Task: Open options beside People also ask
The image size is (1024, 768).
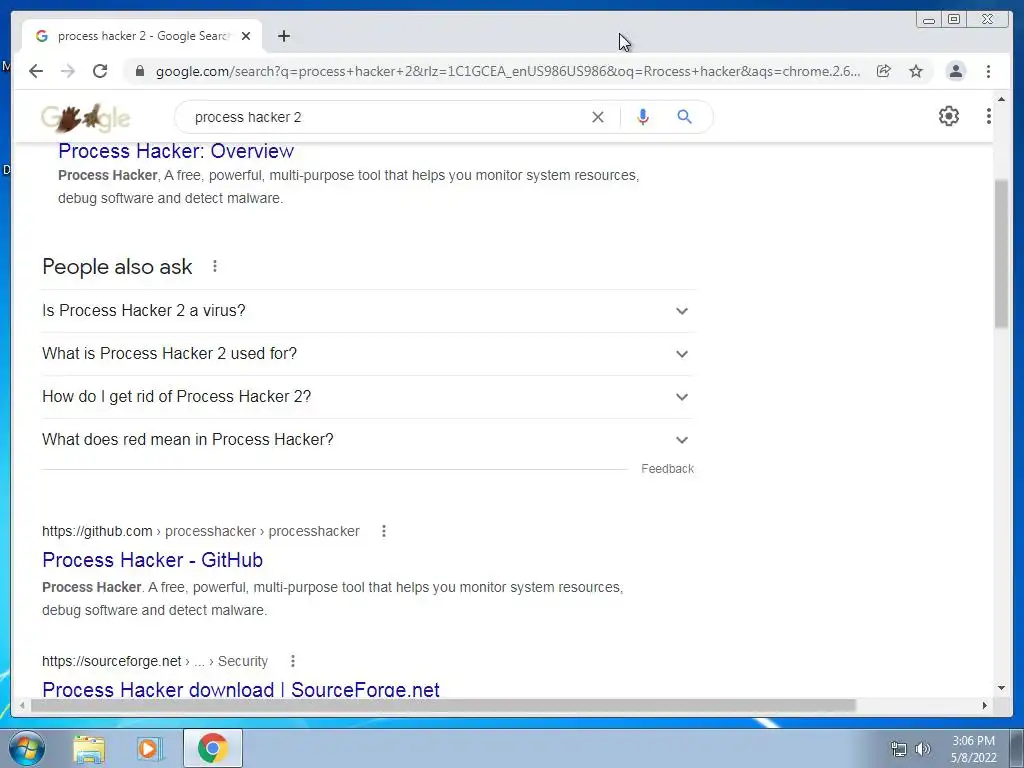Action: pos(214,266)
